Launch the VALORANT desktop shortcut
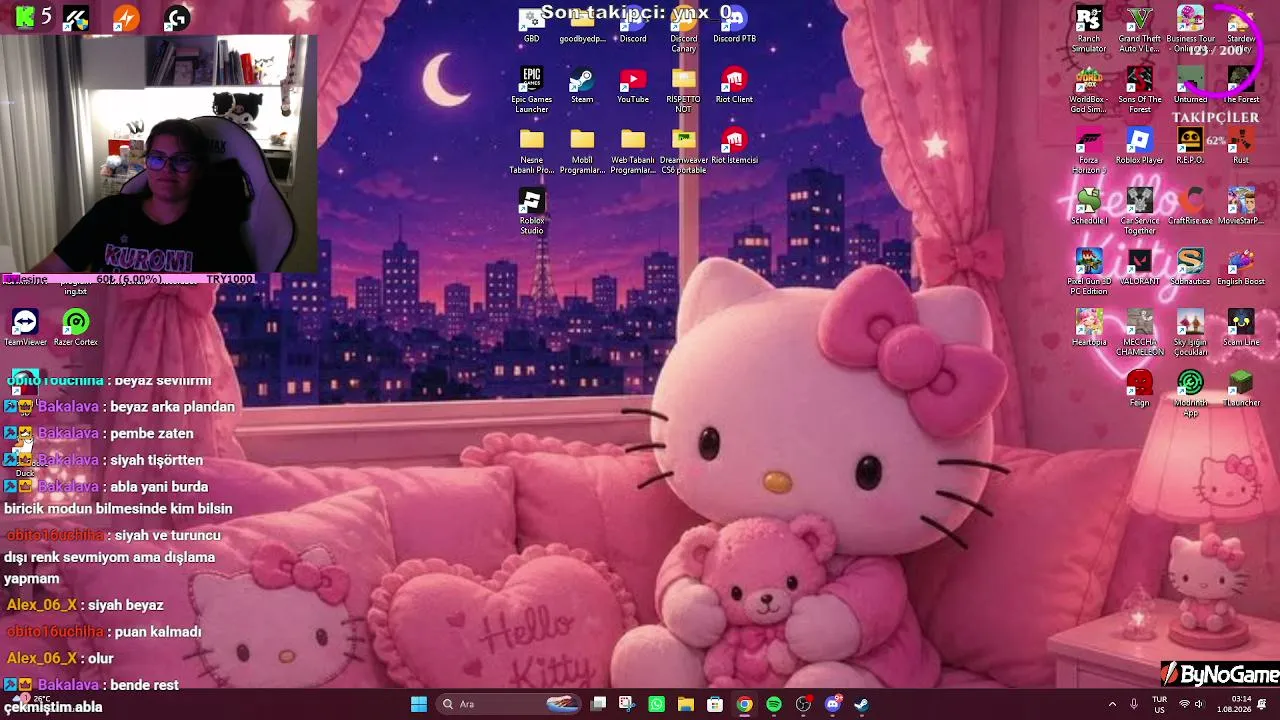Viewport: 1280px width, 720px height. pyautogui.click(x=1139, y=268)
